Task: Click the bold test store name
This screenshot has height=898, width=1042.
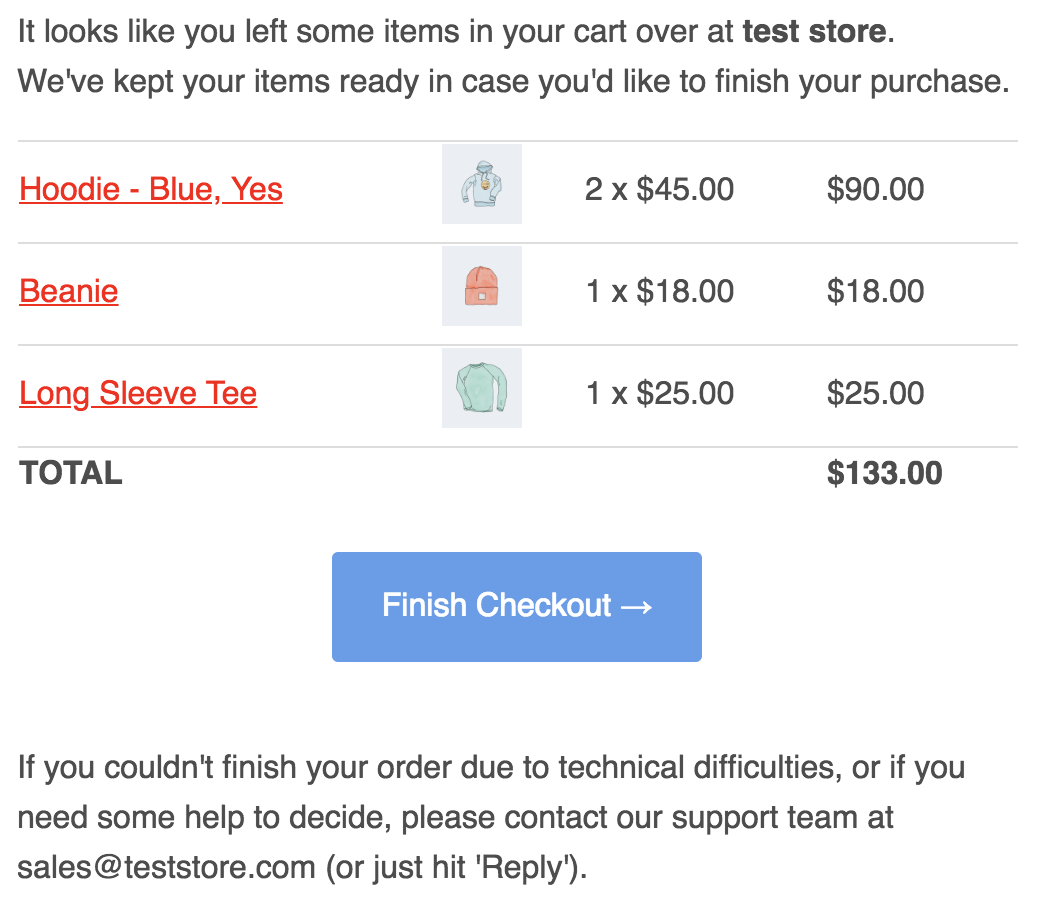Action: [814, 31]
